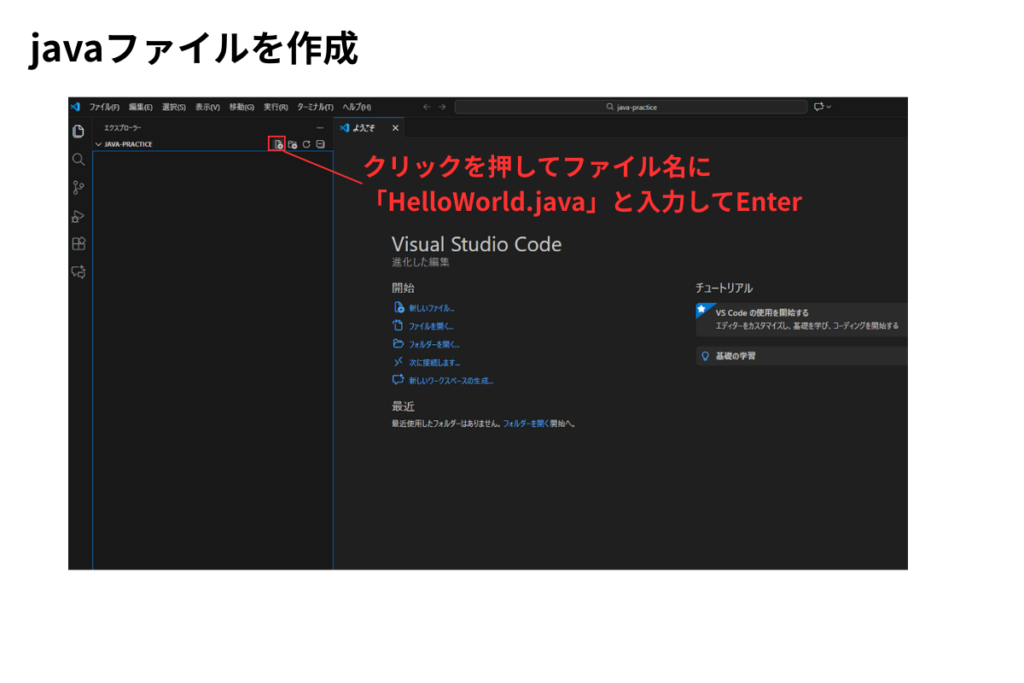Open the Run and Debug view
This screenshot has height=683, width=1024.
(x=78, y=216)
